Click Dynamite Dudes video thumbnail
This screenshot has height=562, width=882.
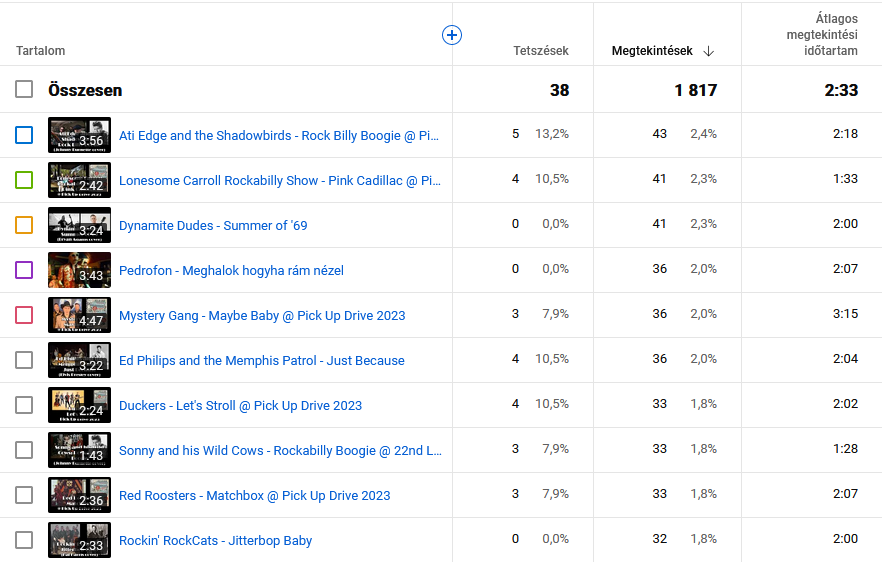tap(79, 225)
